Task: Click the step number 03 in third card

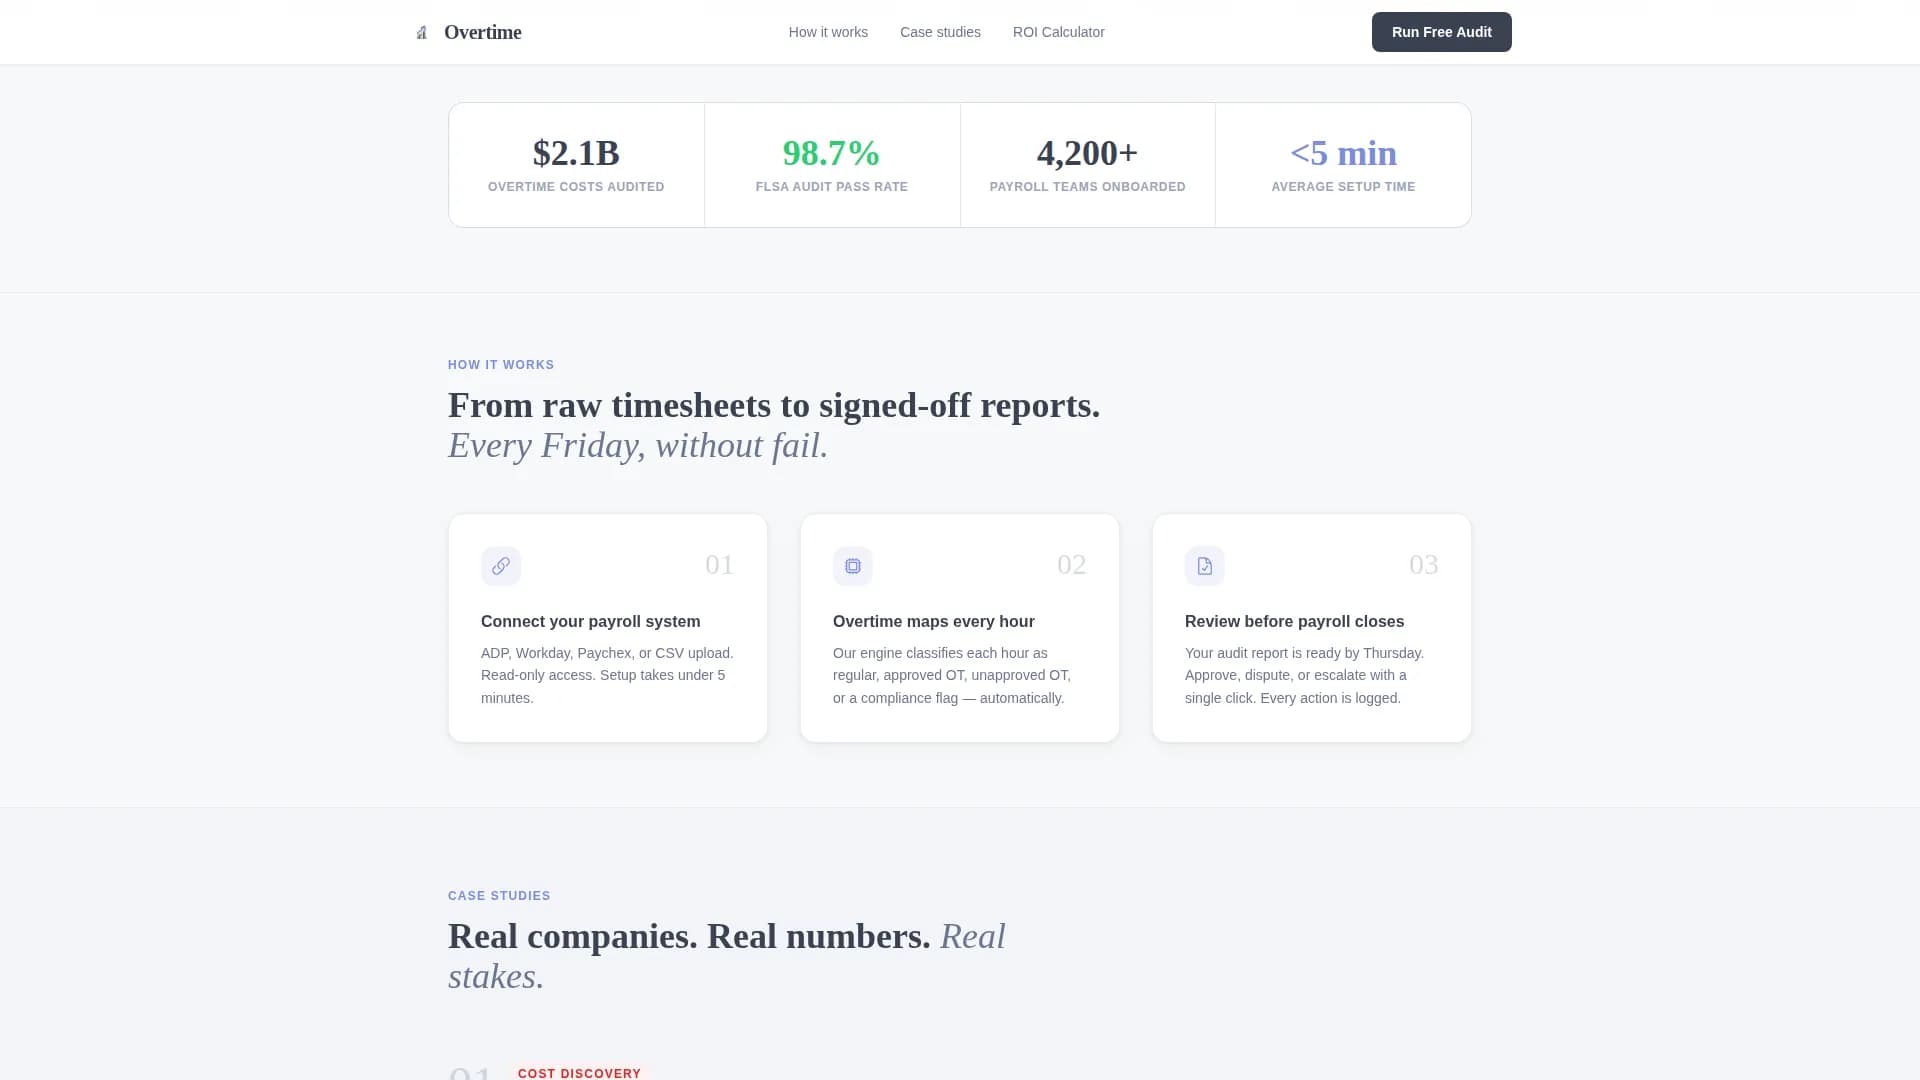Action: [x=1423, y=565]
